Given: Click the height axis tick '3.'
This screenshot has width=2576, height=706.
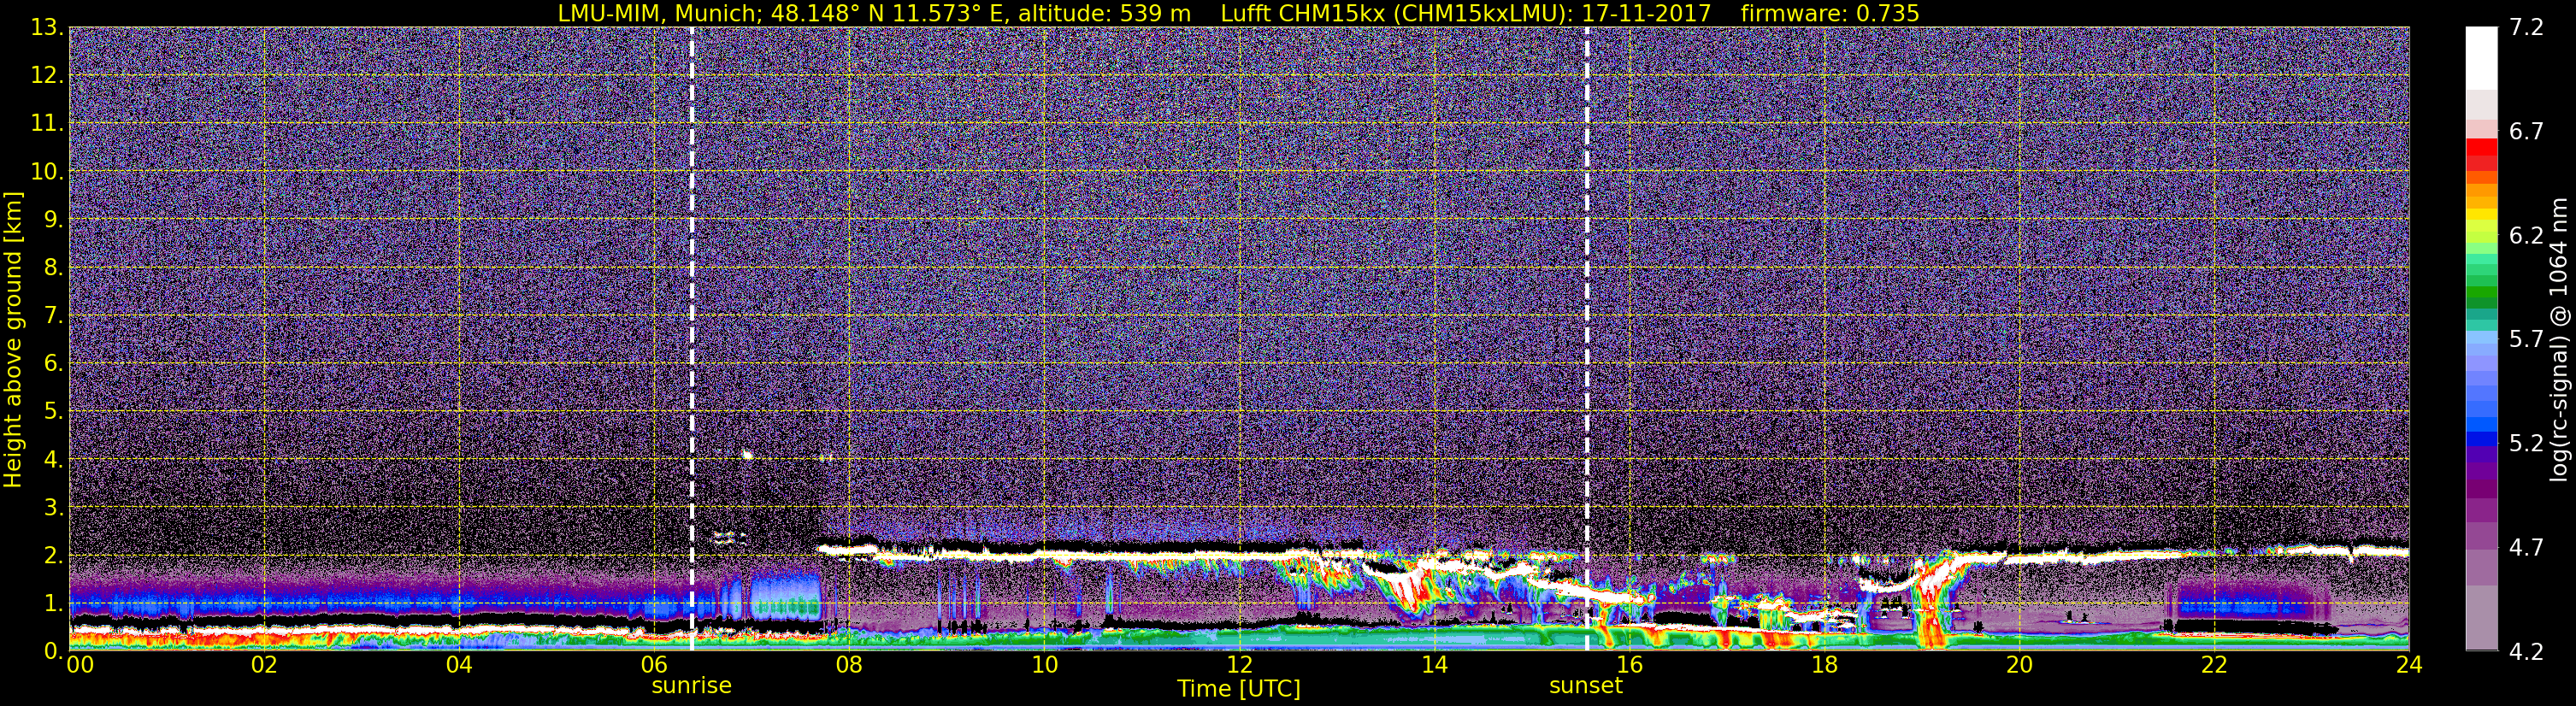Looking at the screenshot, I should tap(53, 507).
